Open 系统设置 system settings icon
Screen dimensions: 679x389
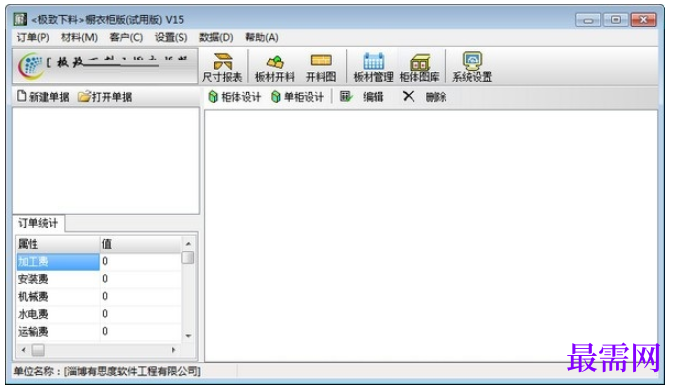tap(472, 67)
